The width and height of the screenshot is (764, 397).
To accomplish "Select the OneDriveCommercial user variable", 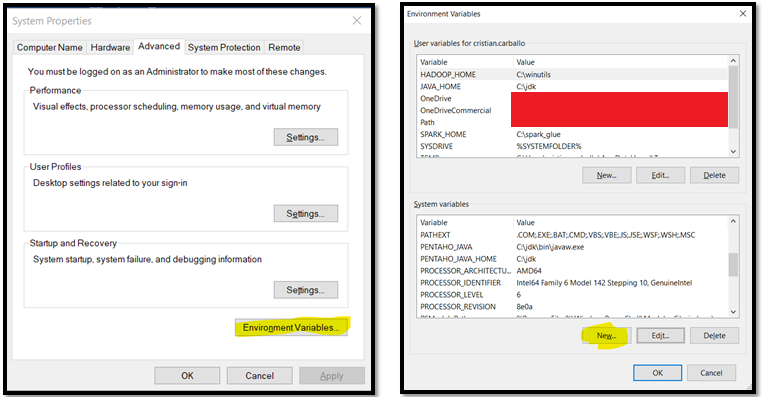I will click(456, 111).
